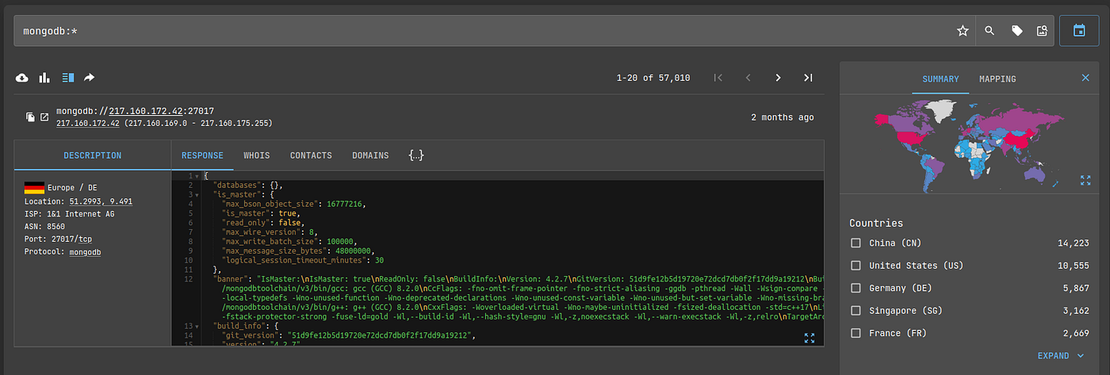Collapse the root JSON object at line 1
1110x375 pixels.
pos(198,175)
